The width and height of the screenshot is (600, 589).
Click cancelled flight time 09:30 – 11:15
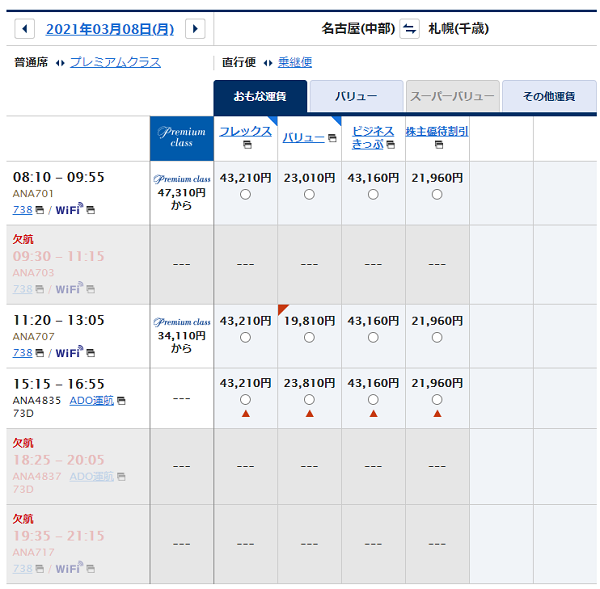[x=59, y=256]
